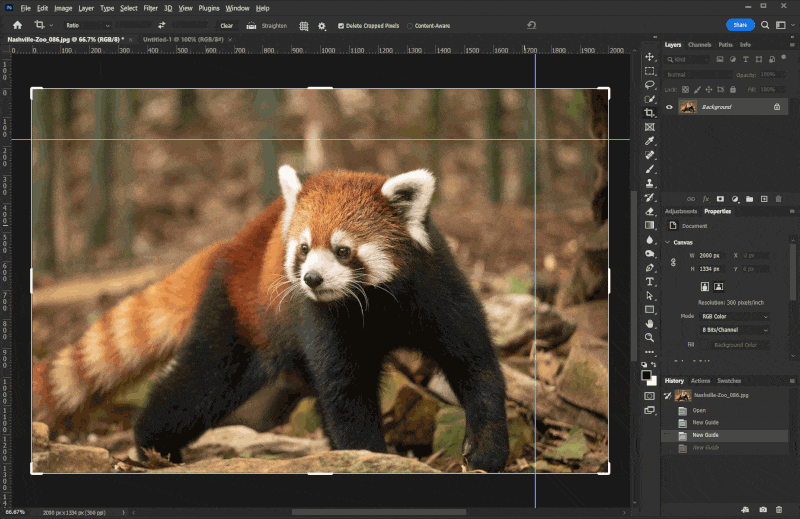Hide the Background layer eye icon
This screenshot has height=519, width=800.
669,107
